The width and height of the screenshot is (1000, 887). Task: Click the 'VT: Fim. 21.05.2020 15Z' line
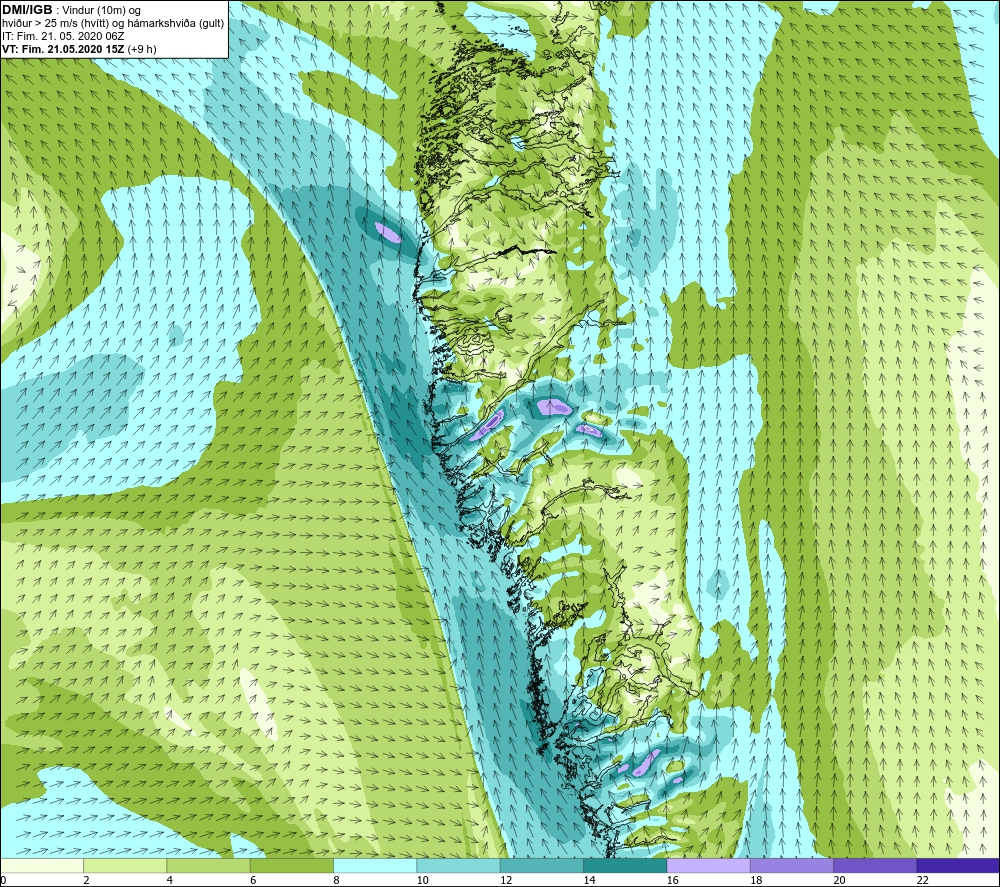[79, 49]
